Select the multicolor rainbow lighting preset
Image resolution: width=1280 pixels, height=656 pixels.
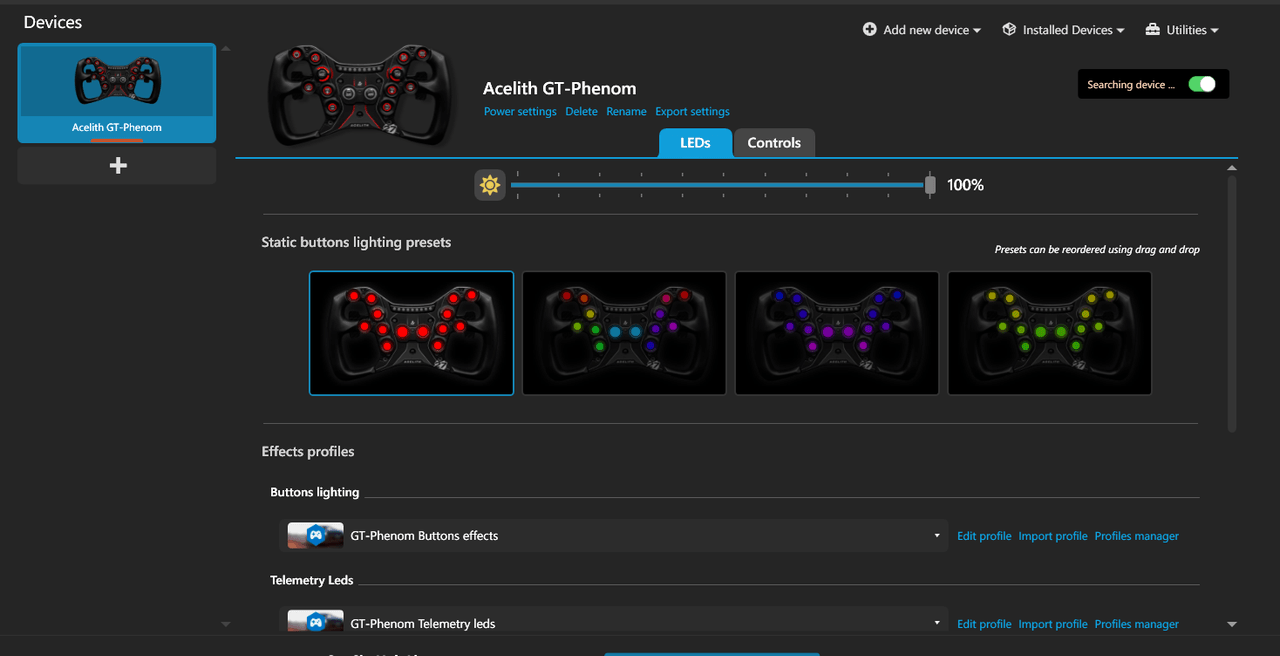pos(624,333)
